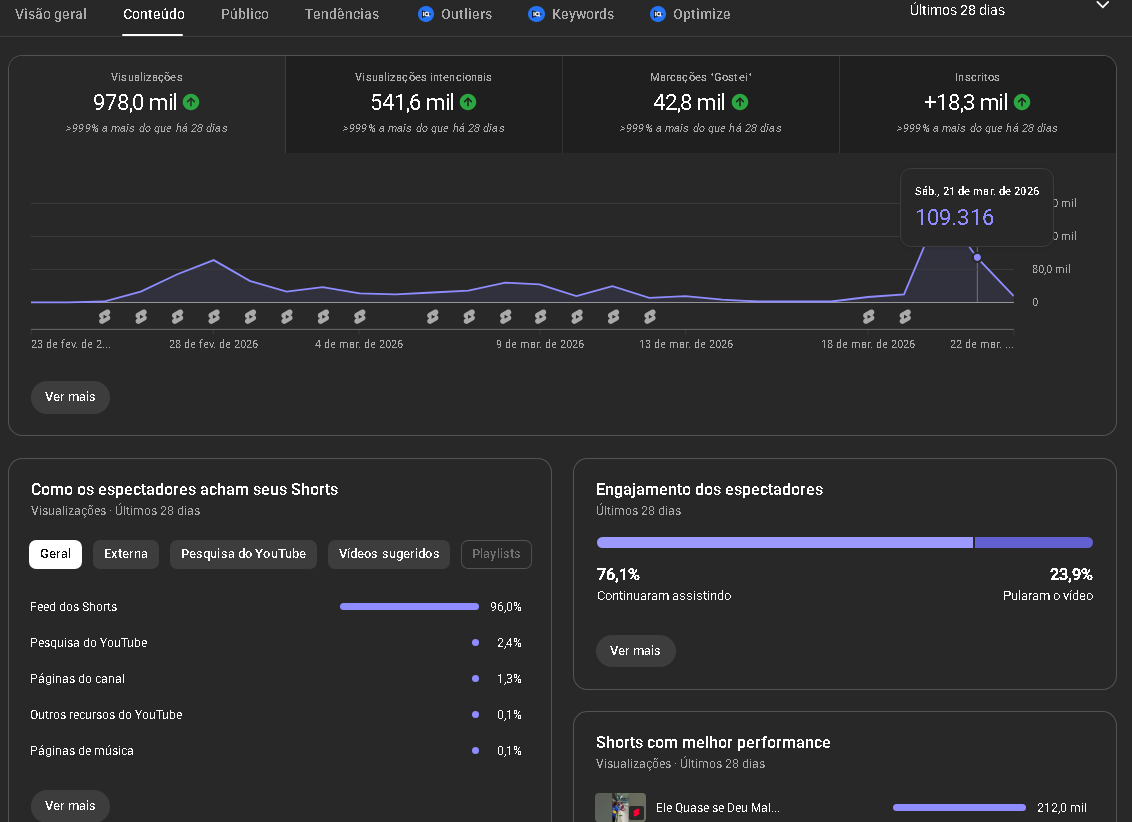
Task: Enable the Vídeos sugeridos filter chip
Action: coord(389,554)
